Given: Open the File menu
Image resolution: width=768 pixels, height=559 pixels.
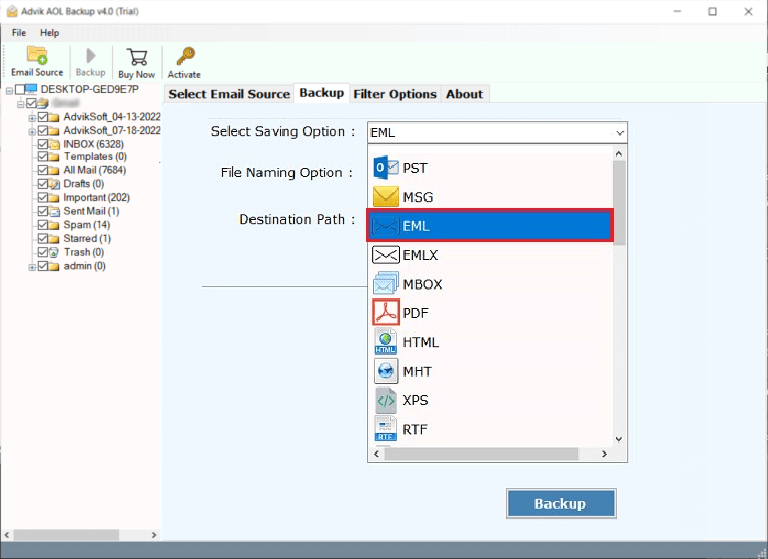Looking at the screenshot, I should pos(19,33).
